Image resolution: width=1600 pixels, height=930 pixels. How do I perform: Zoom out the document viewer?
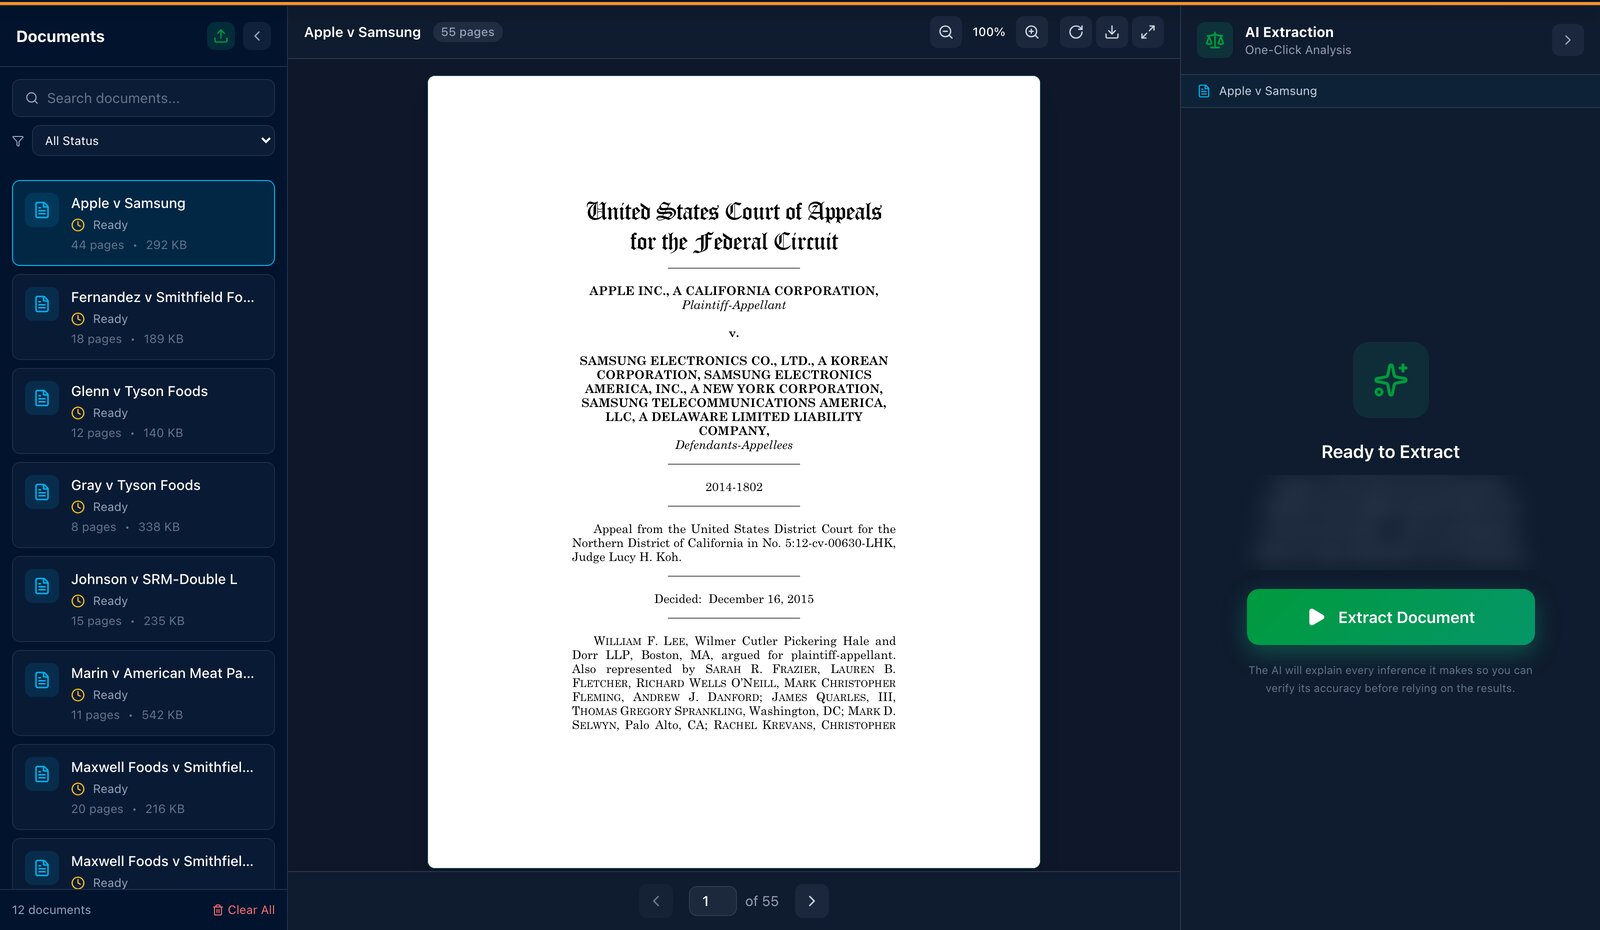point(946,32)
